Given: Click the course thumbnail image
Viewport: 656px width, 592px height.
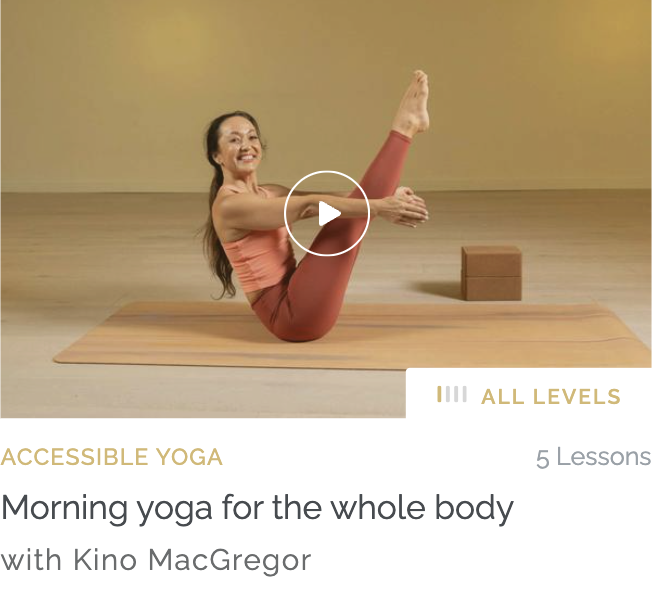Looking at the screenshot, I should coord(326,208).
